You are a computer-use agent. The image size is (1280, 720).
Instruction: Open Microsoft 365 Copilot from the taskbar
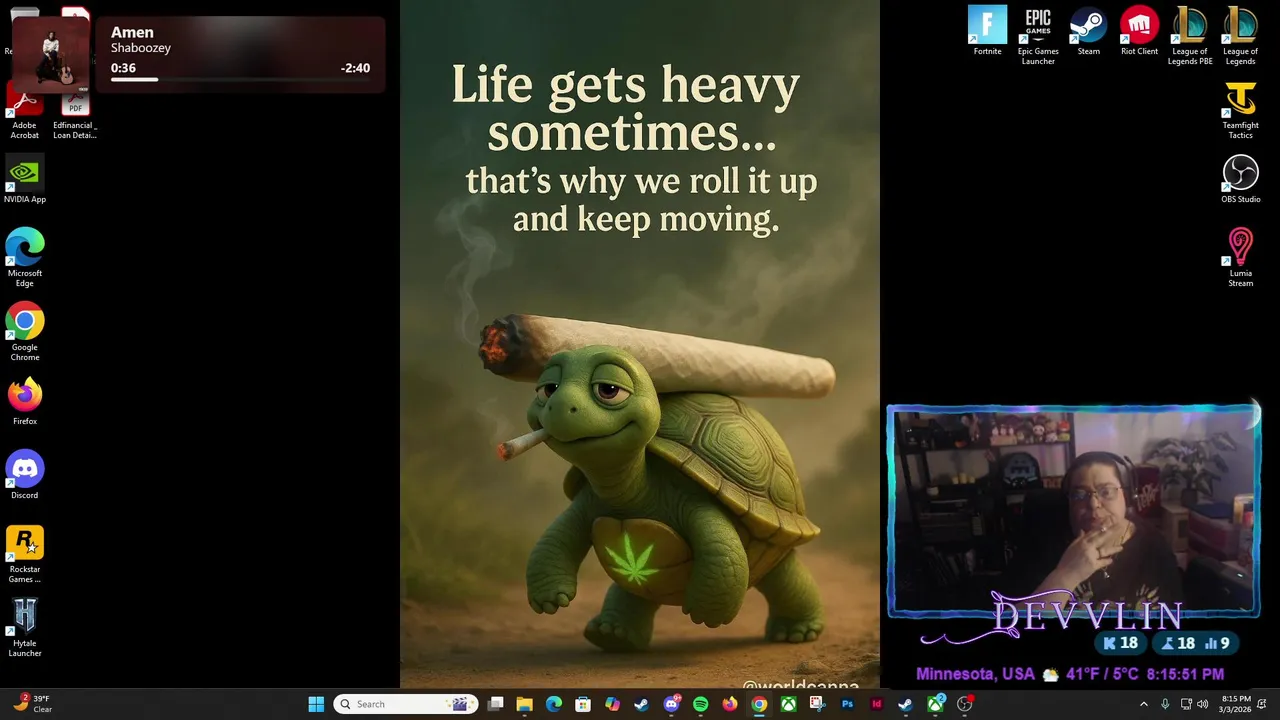click(612, 704)
